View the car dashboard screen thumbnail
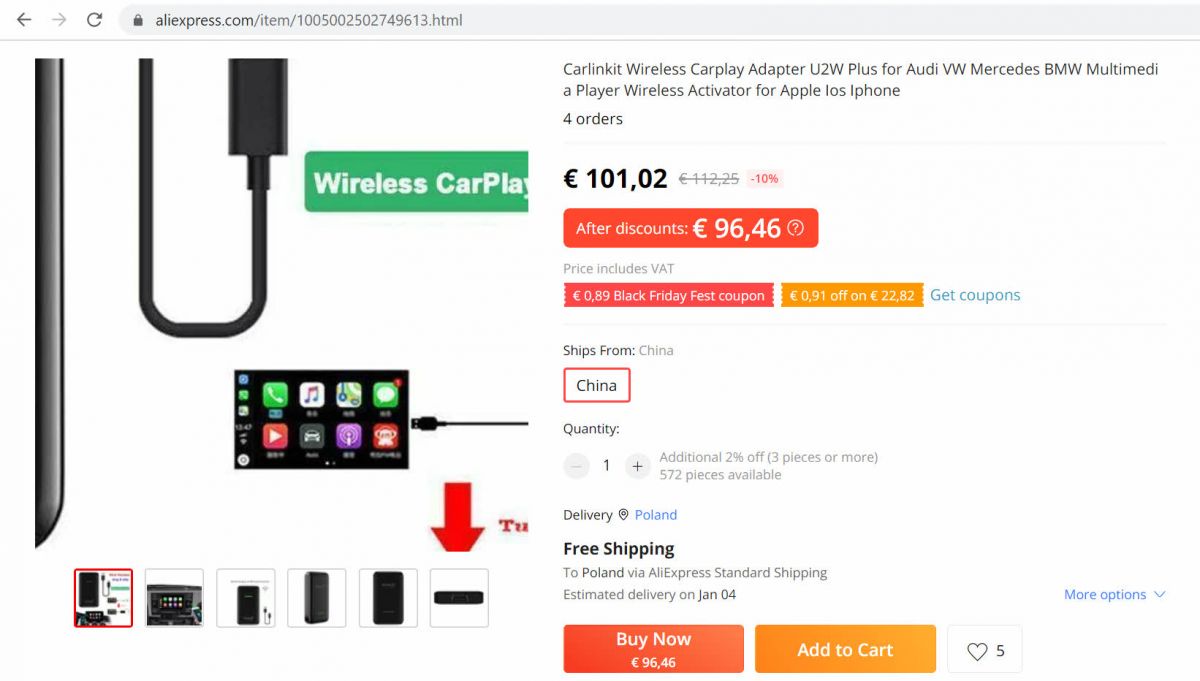1200x681 pixels. click(x=174, y=598)
